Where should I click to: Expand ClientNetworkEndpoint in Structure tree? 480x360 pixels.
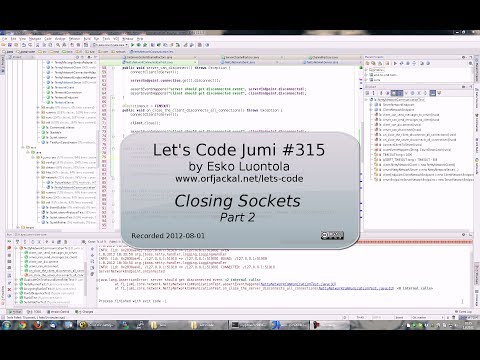[371, 110]
